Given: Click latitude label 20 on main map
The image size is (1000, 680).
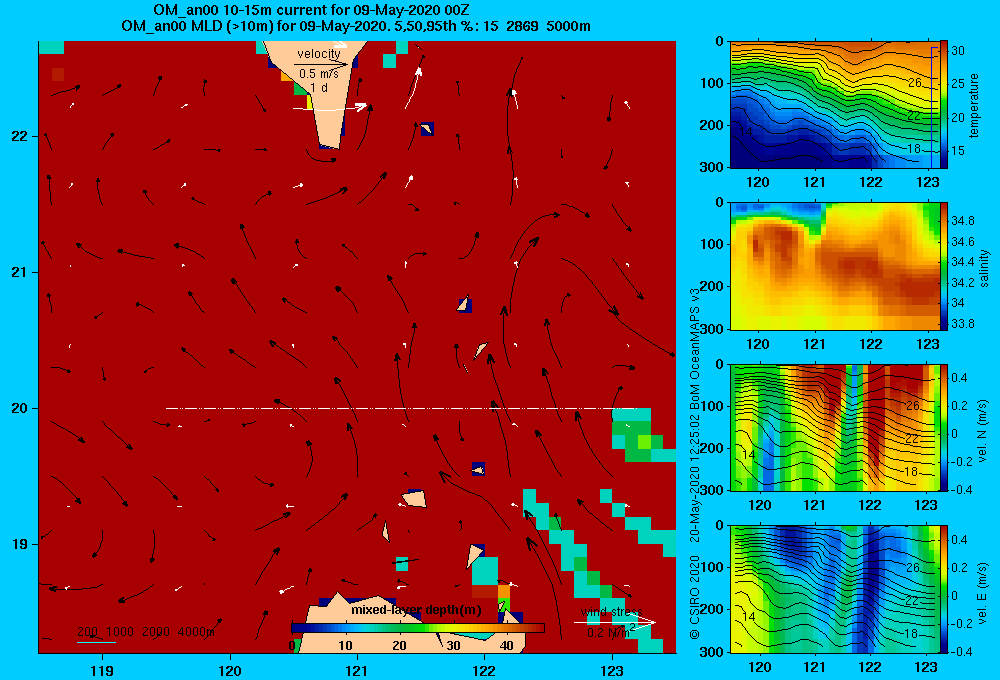Looking at the screenshot, I should tap(20, 408).
